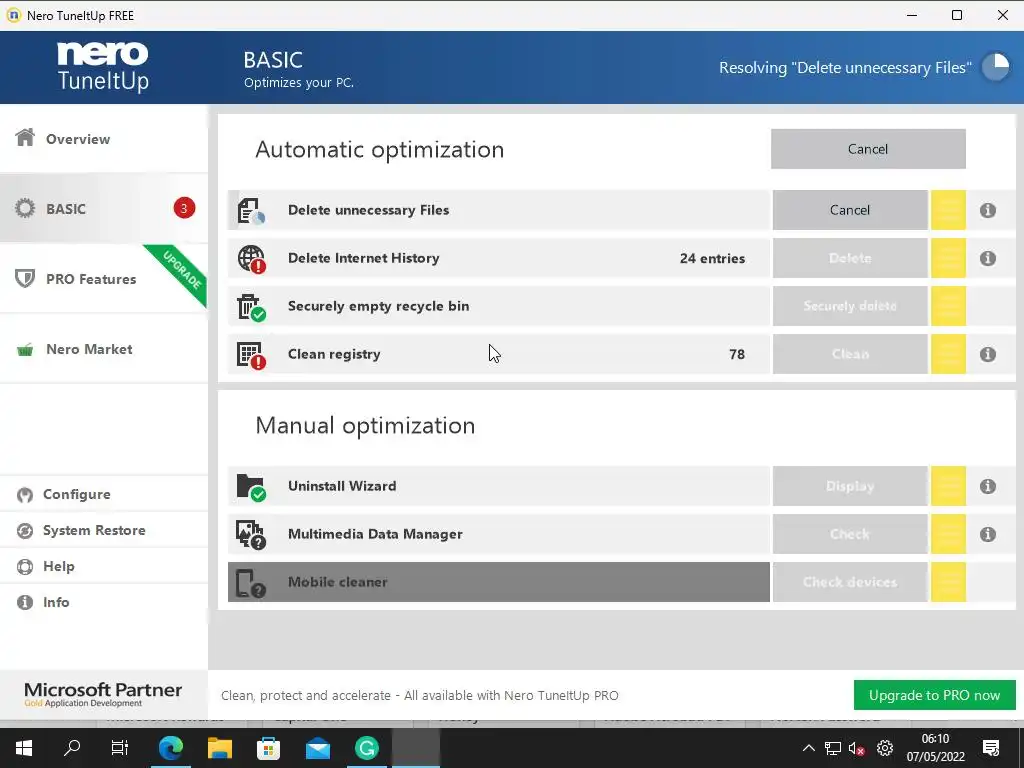Open taskbar search magnifier
This screenshot has width=1024, height=768.
pos(72,748)
